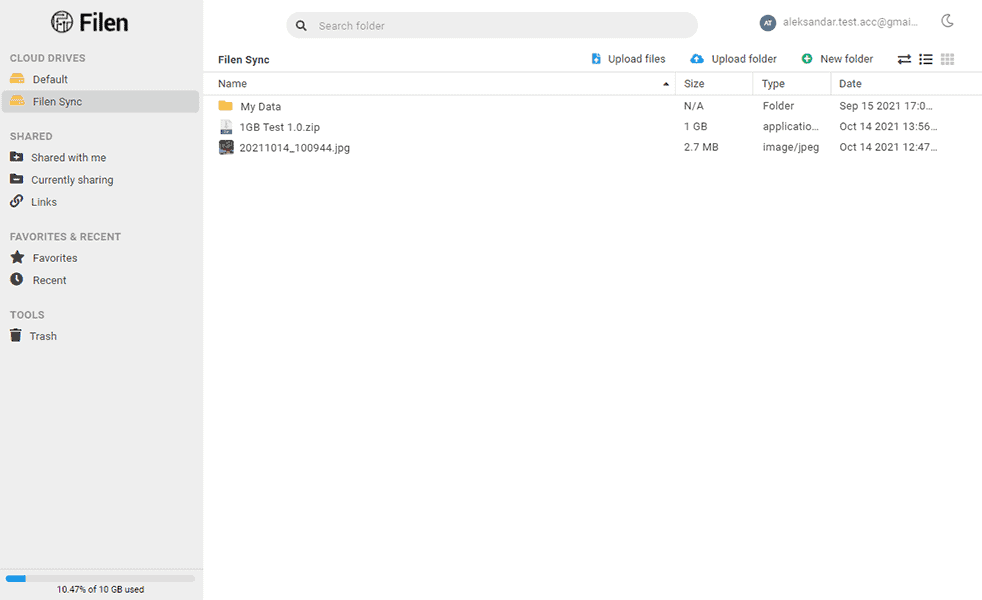This screenshot has height=600, width=982.
Task: Toggle dark mode with the moon icon
Action: pyautogui.click(x=948, y=21)
